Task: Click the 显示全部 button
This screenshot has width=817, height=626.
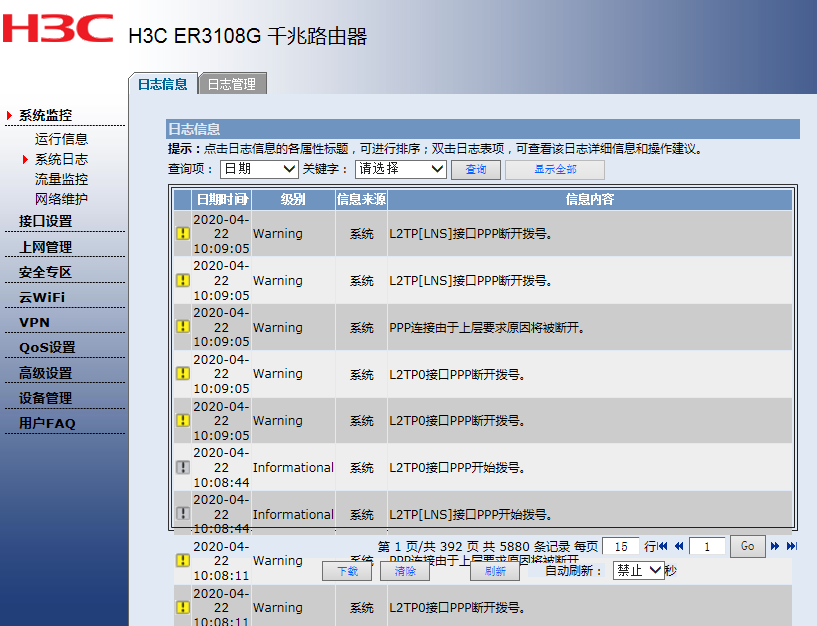Action: coord(555,169)
